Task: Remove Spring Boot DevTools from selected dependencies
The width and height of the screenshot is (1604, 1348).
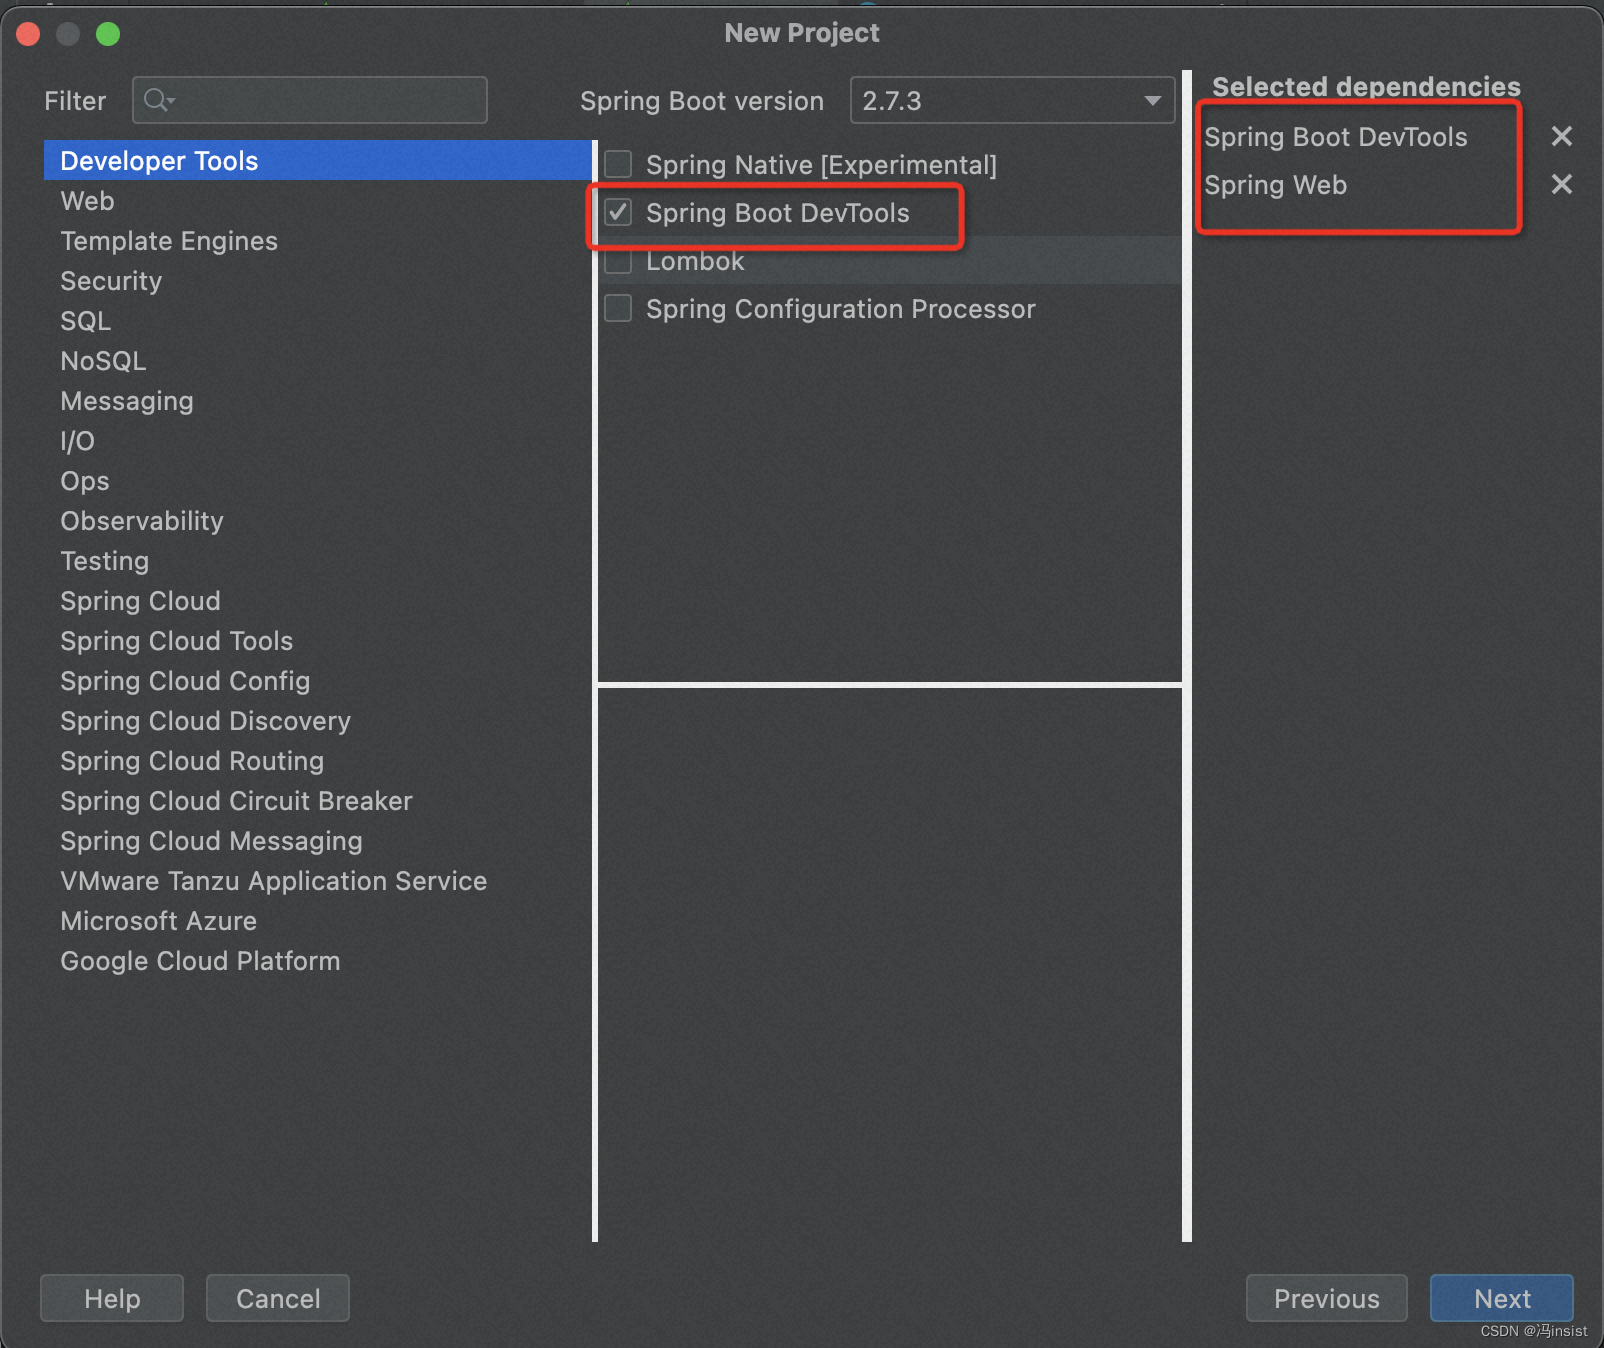Action: [x=1561, y=137]
